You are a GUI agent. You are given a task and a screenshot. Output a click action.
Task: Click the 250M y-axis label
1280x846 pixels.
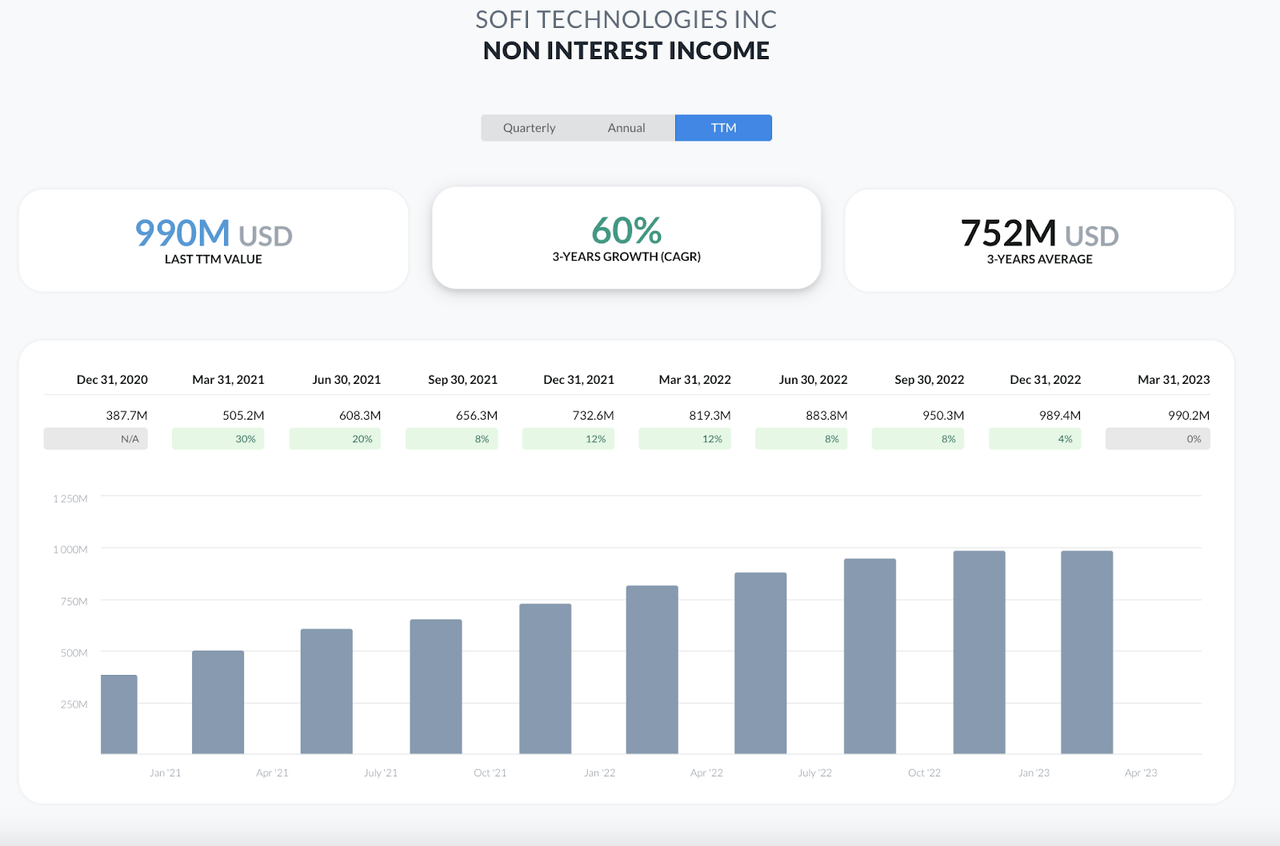[73, 704]
